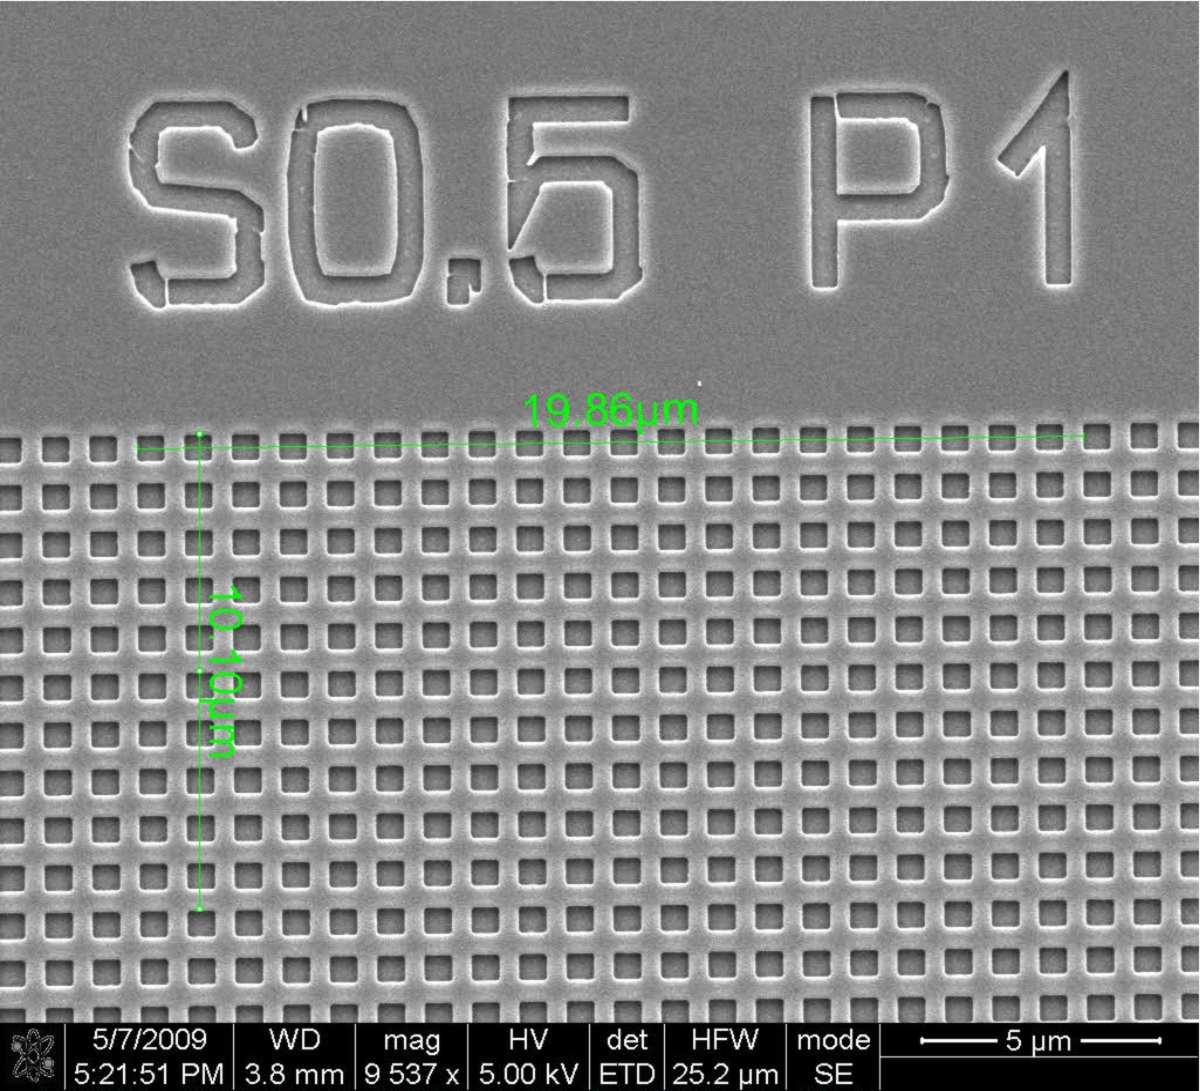Select the 10.10µm vertical measurement label

pos(222,672)
